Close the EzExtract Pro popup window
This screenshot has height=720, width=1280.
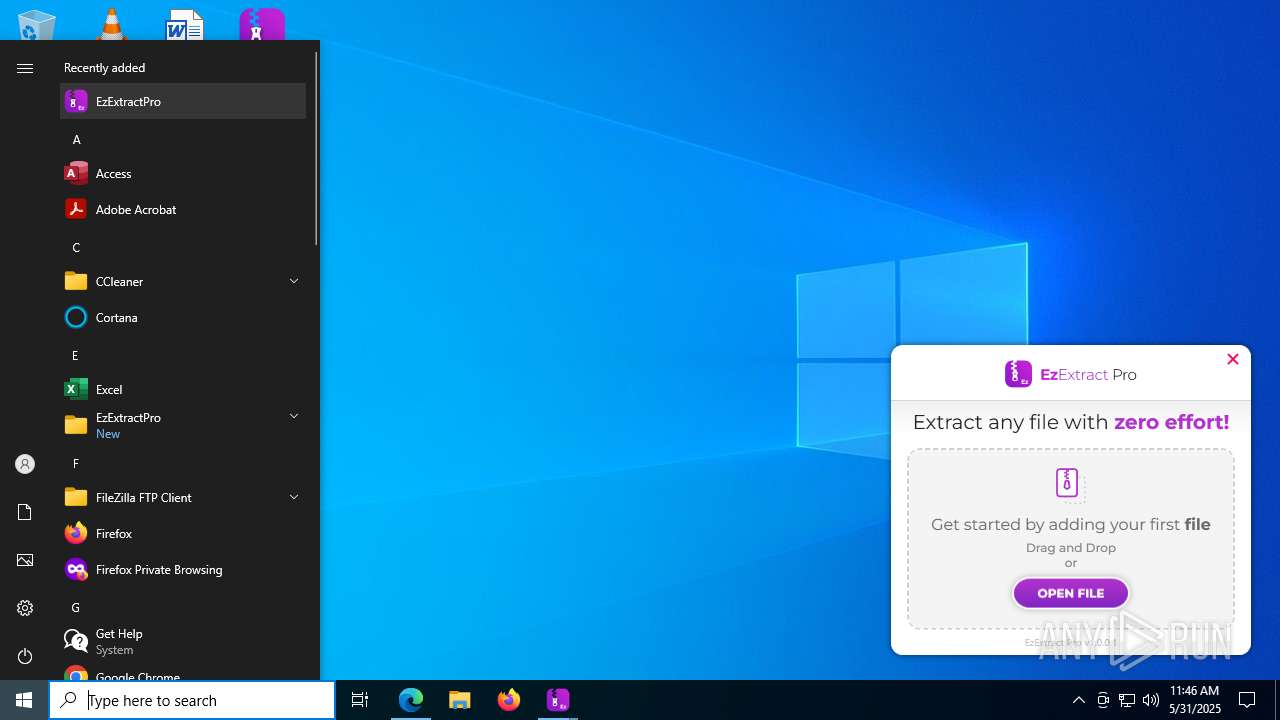tap(1233, 359)
